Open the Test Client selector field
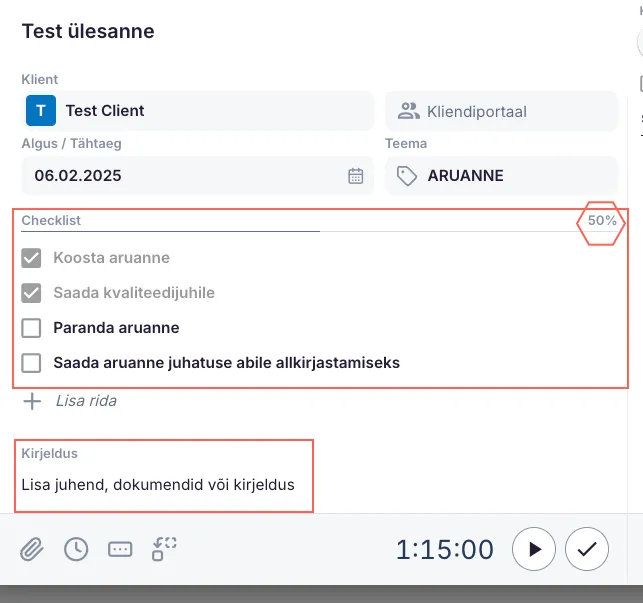 tap(200, 111)
